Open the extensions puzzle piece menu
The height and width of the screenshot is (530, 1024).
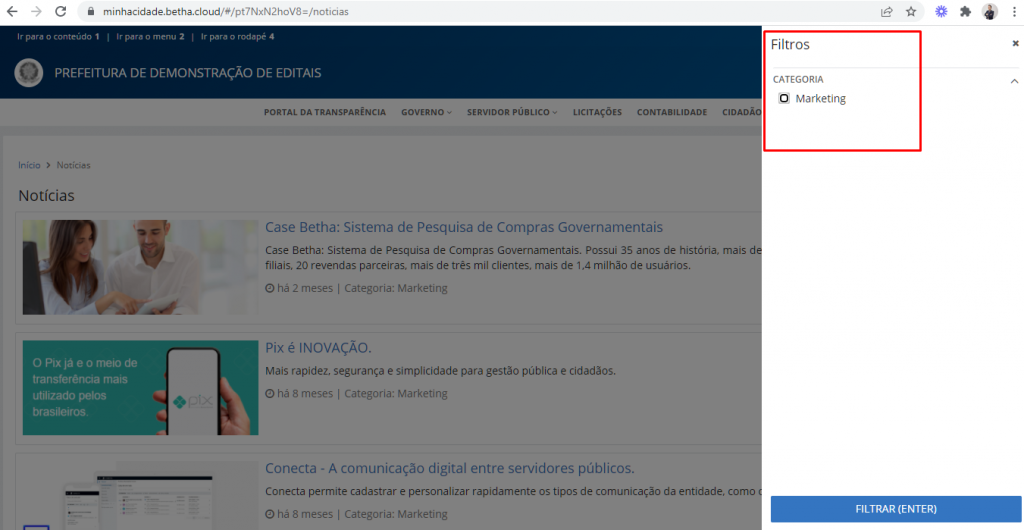[965, 12]
